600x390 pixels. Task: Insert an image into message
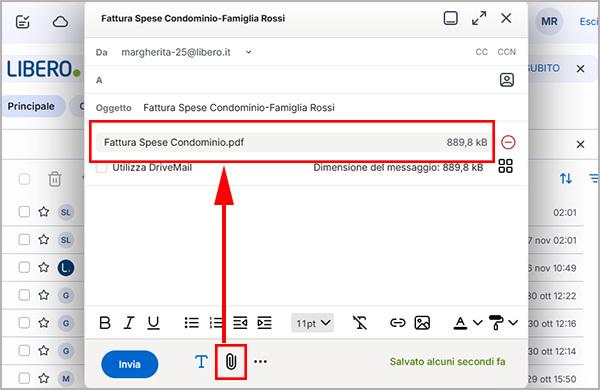(x=422, y=323)
